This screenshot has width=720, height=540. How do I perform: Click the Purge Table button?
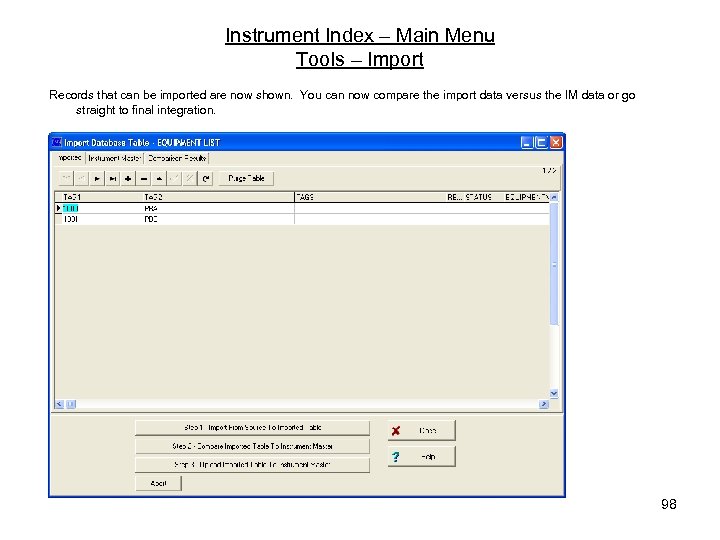[246, 178]
